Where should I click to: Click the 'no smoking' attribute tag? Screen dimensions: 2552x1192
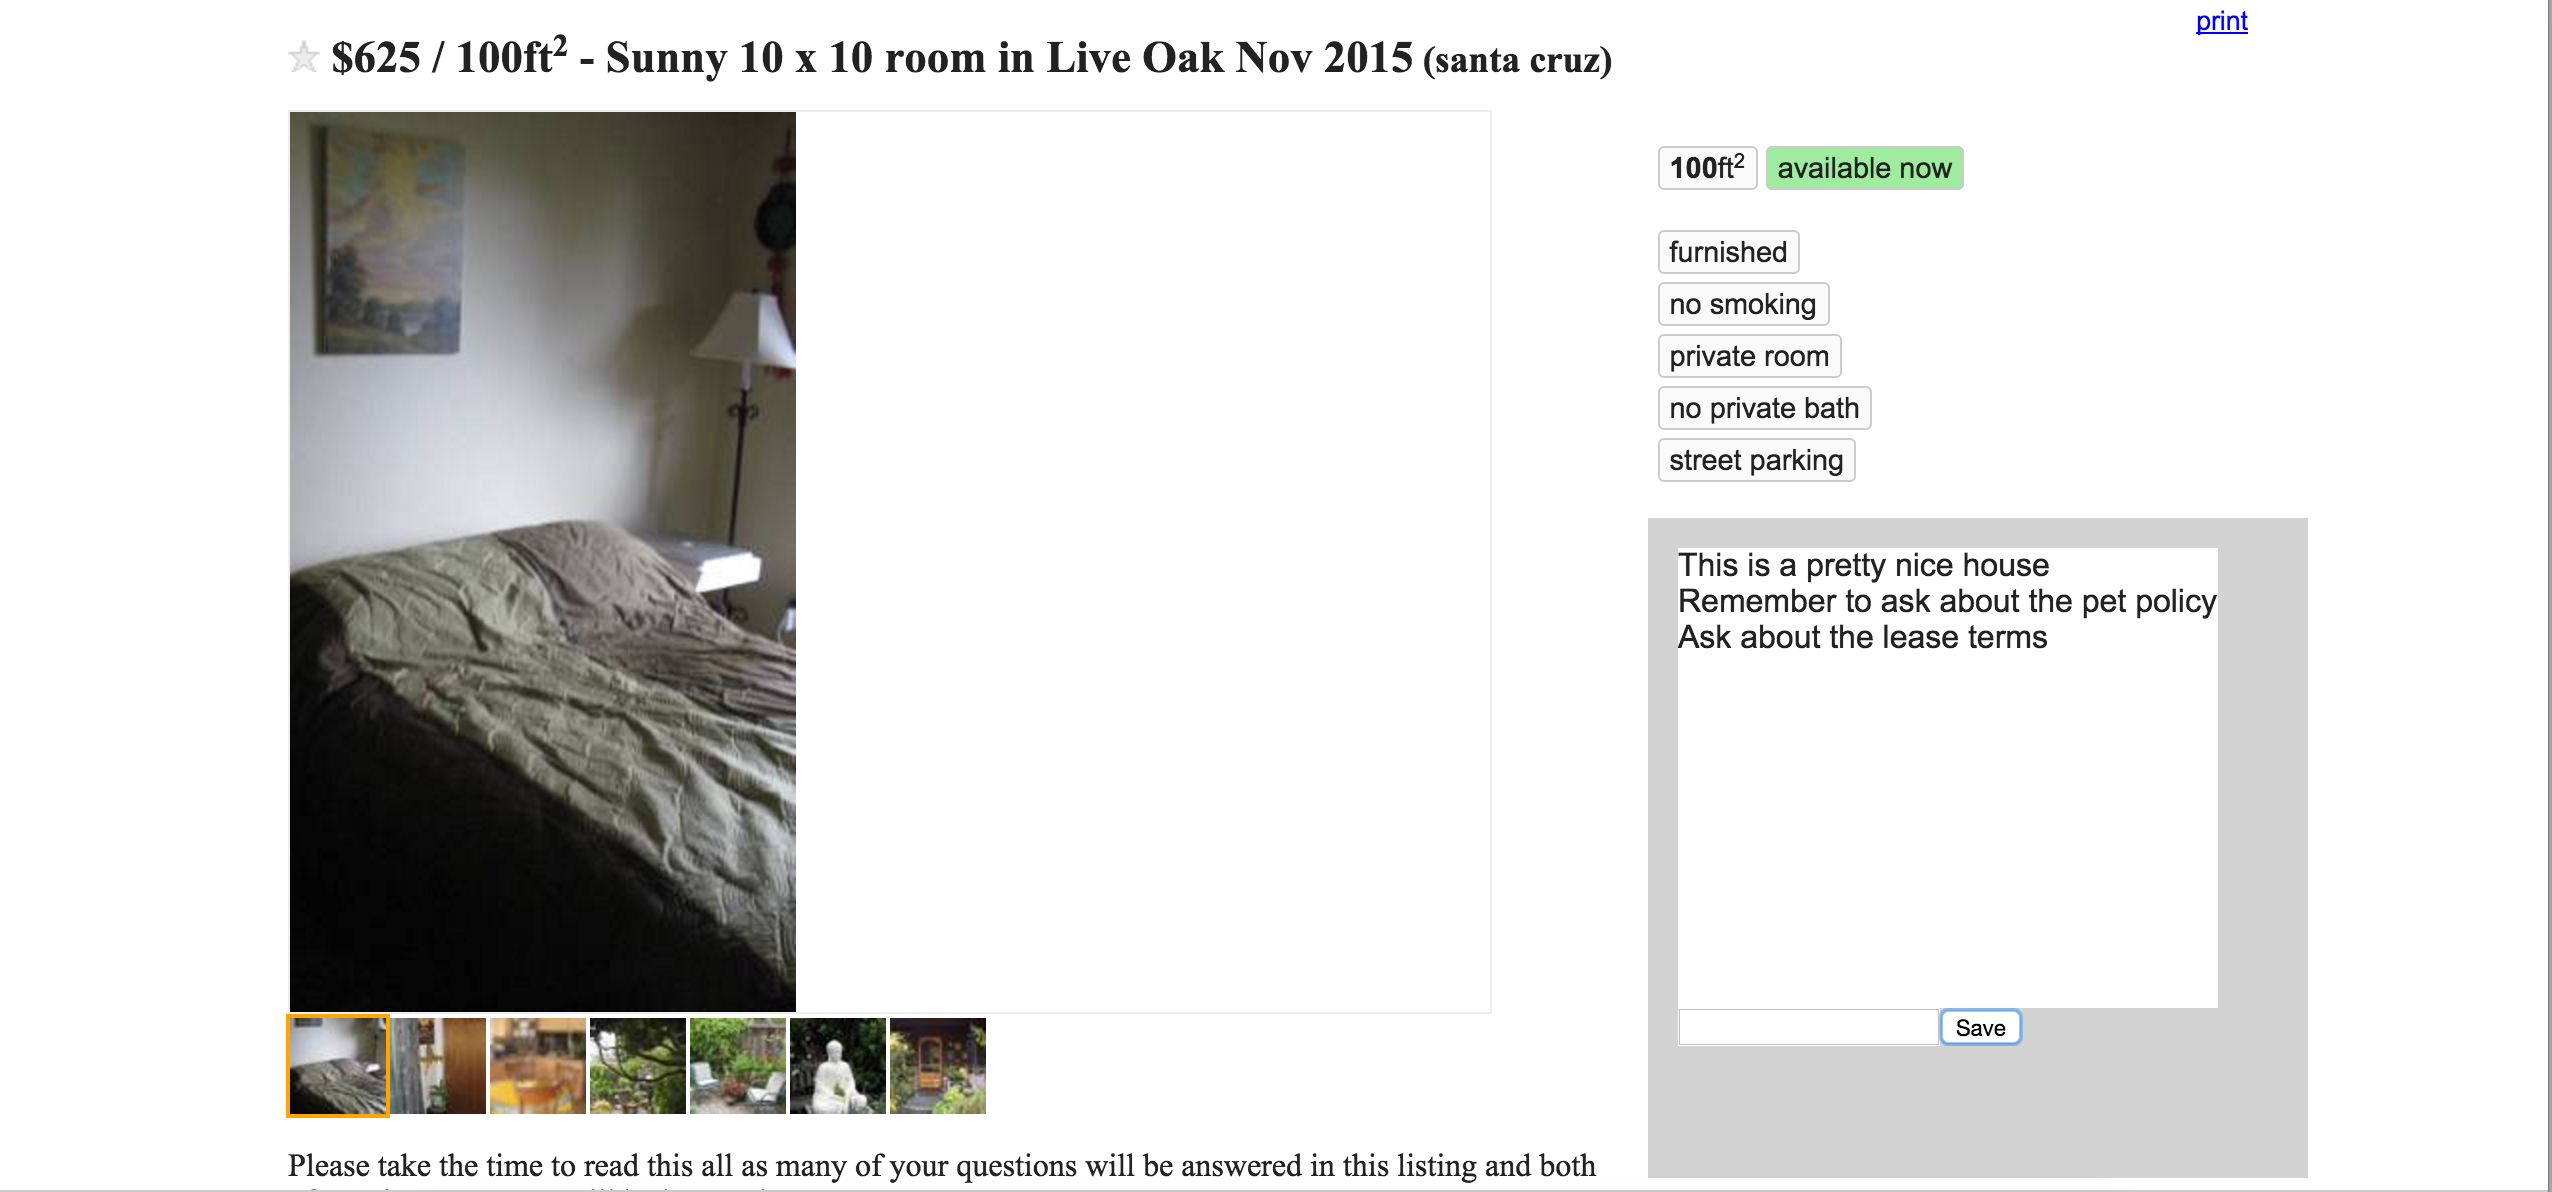tap(1743, 304)
